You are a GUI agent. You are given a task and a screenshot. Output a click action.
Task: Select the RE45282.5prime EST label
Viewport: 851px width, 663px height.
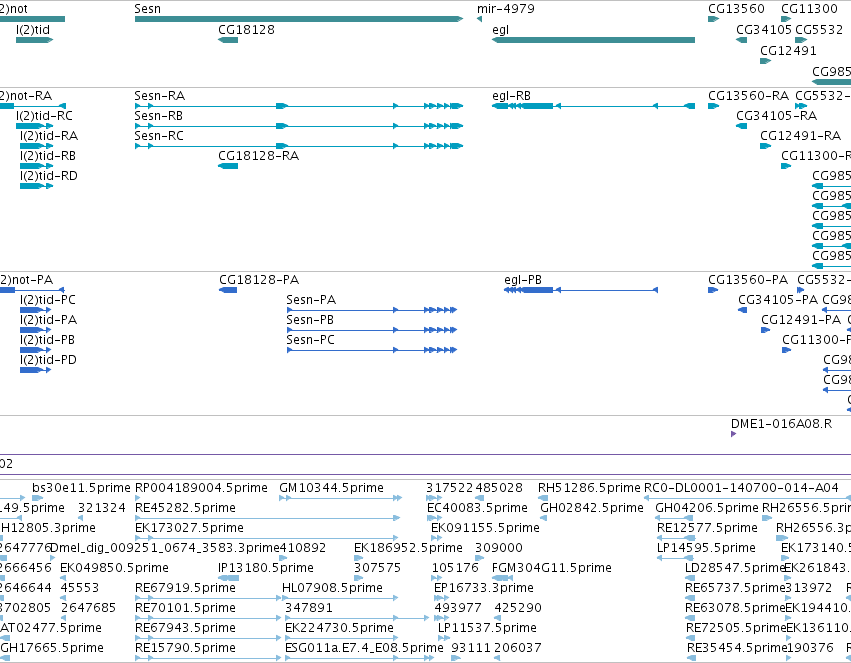[x=186, y=508]
